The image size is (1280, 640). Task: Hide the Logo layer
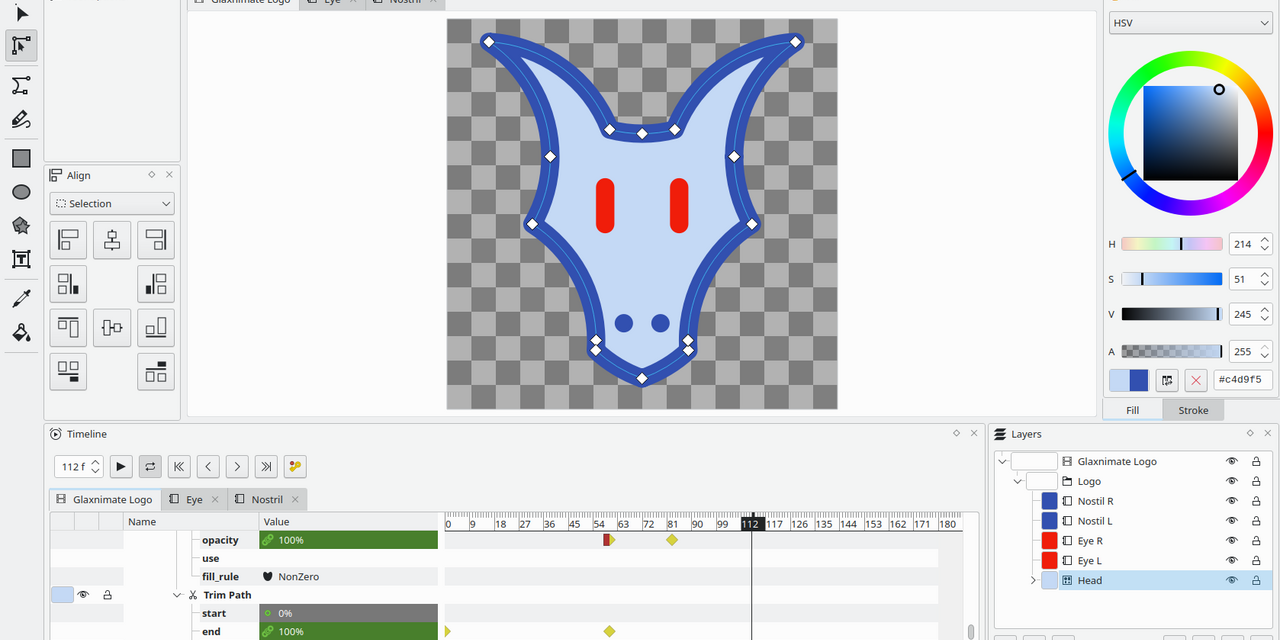click(x=1232, y=481)
